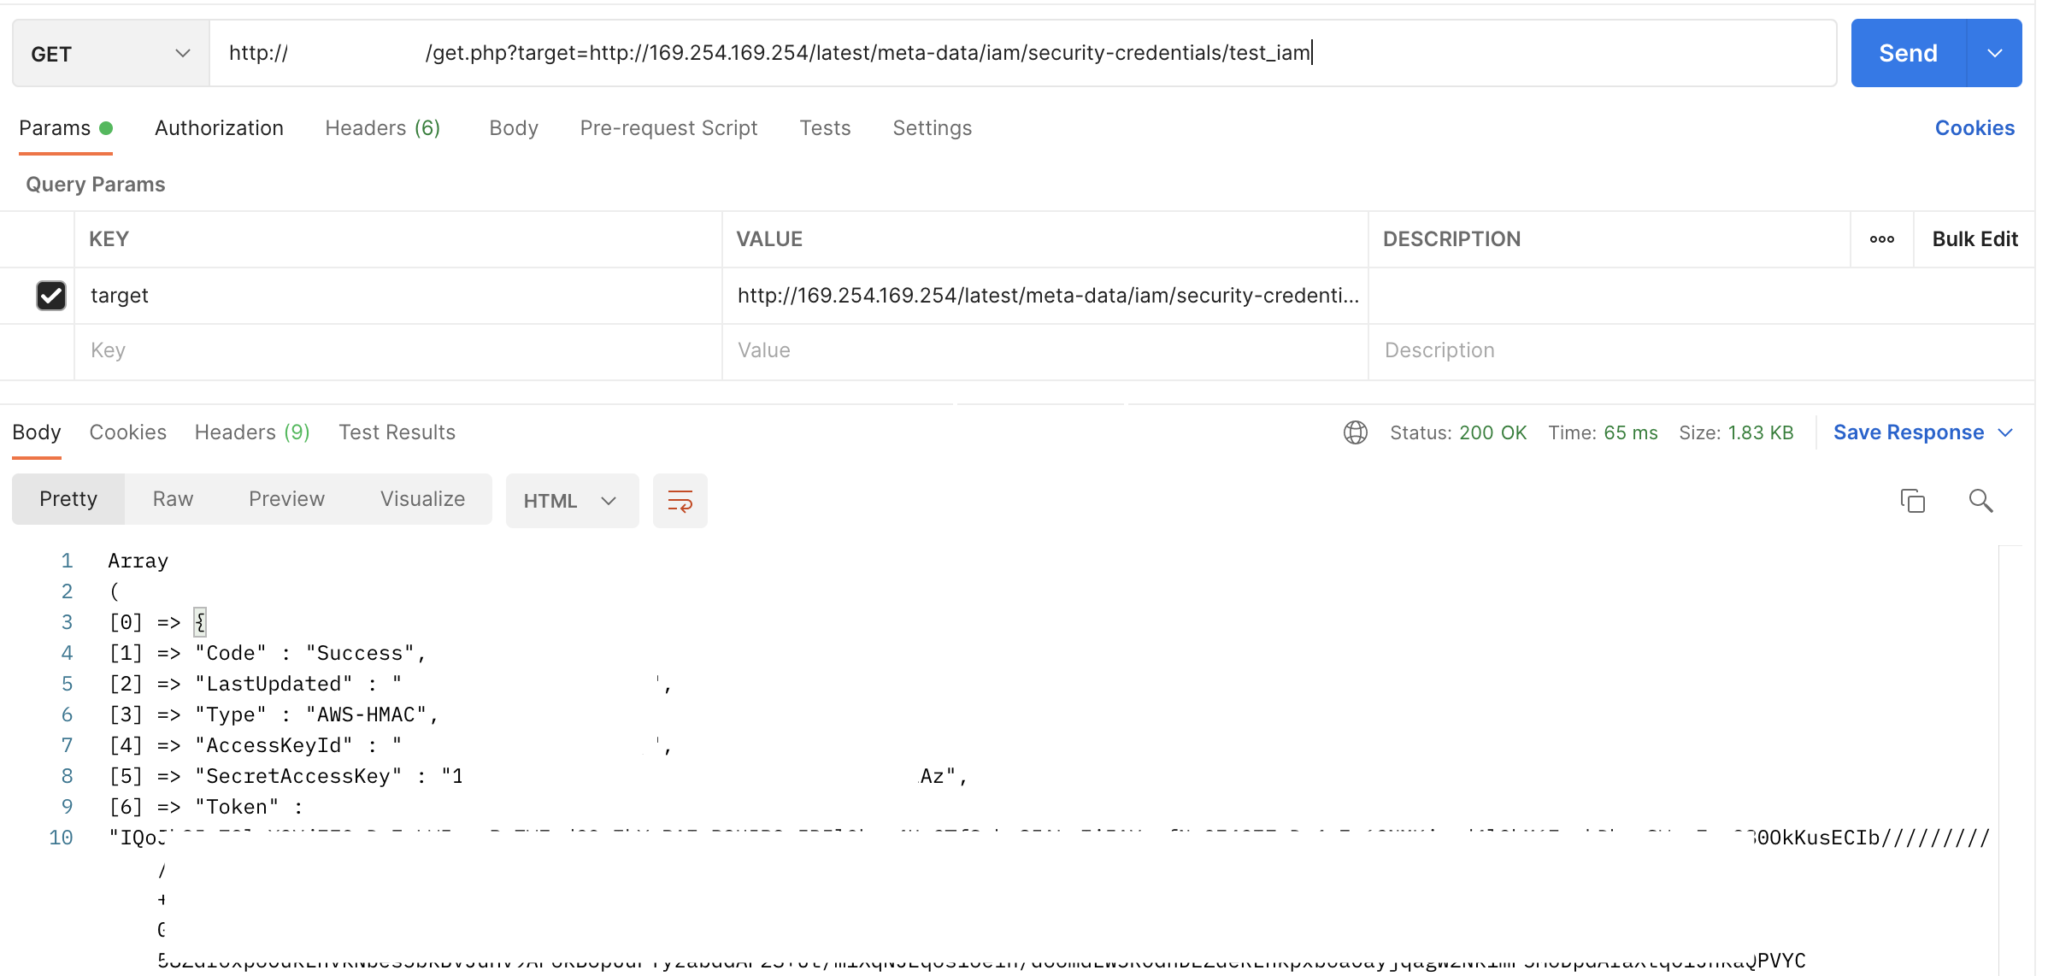Switch to the Authorization tab
This screenshot has height=976, width=2048.
point(218,127)
